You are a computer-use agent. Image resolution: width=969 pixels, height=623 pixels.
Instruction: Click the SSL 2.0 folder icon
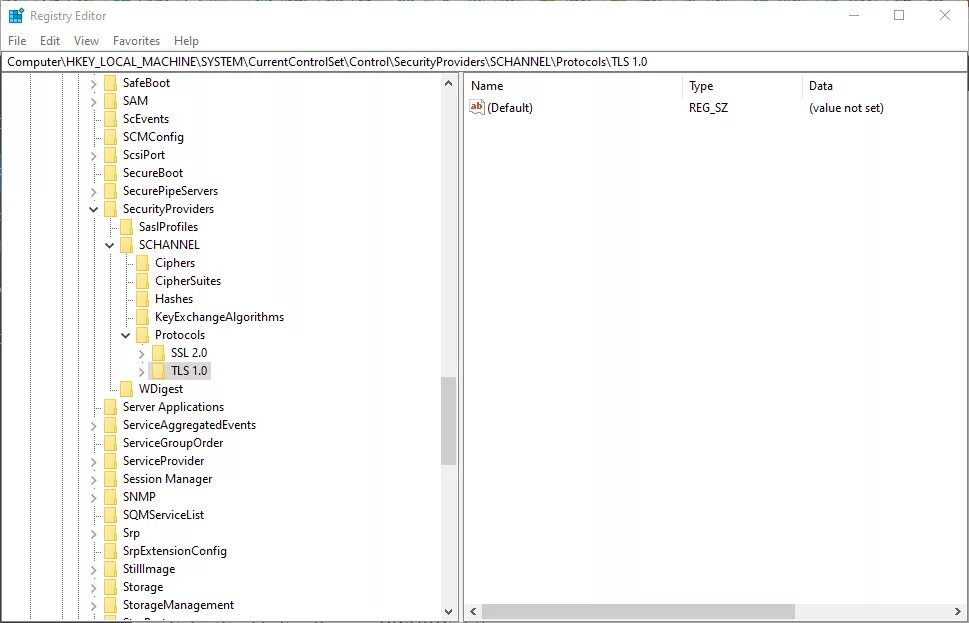[x=158, y=352]
